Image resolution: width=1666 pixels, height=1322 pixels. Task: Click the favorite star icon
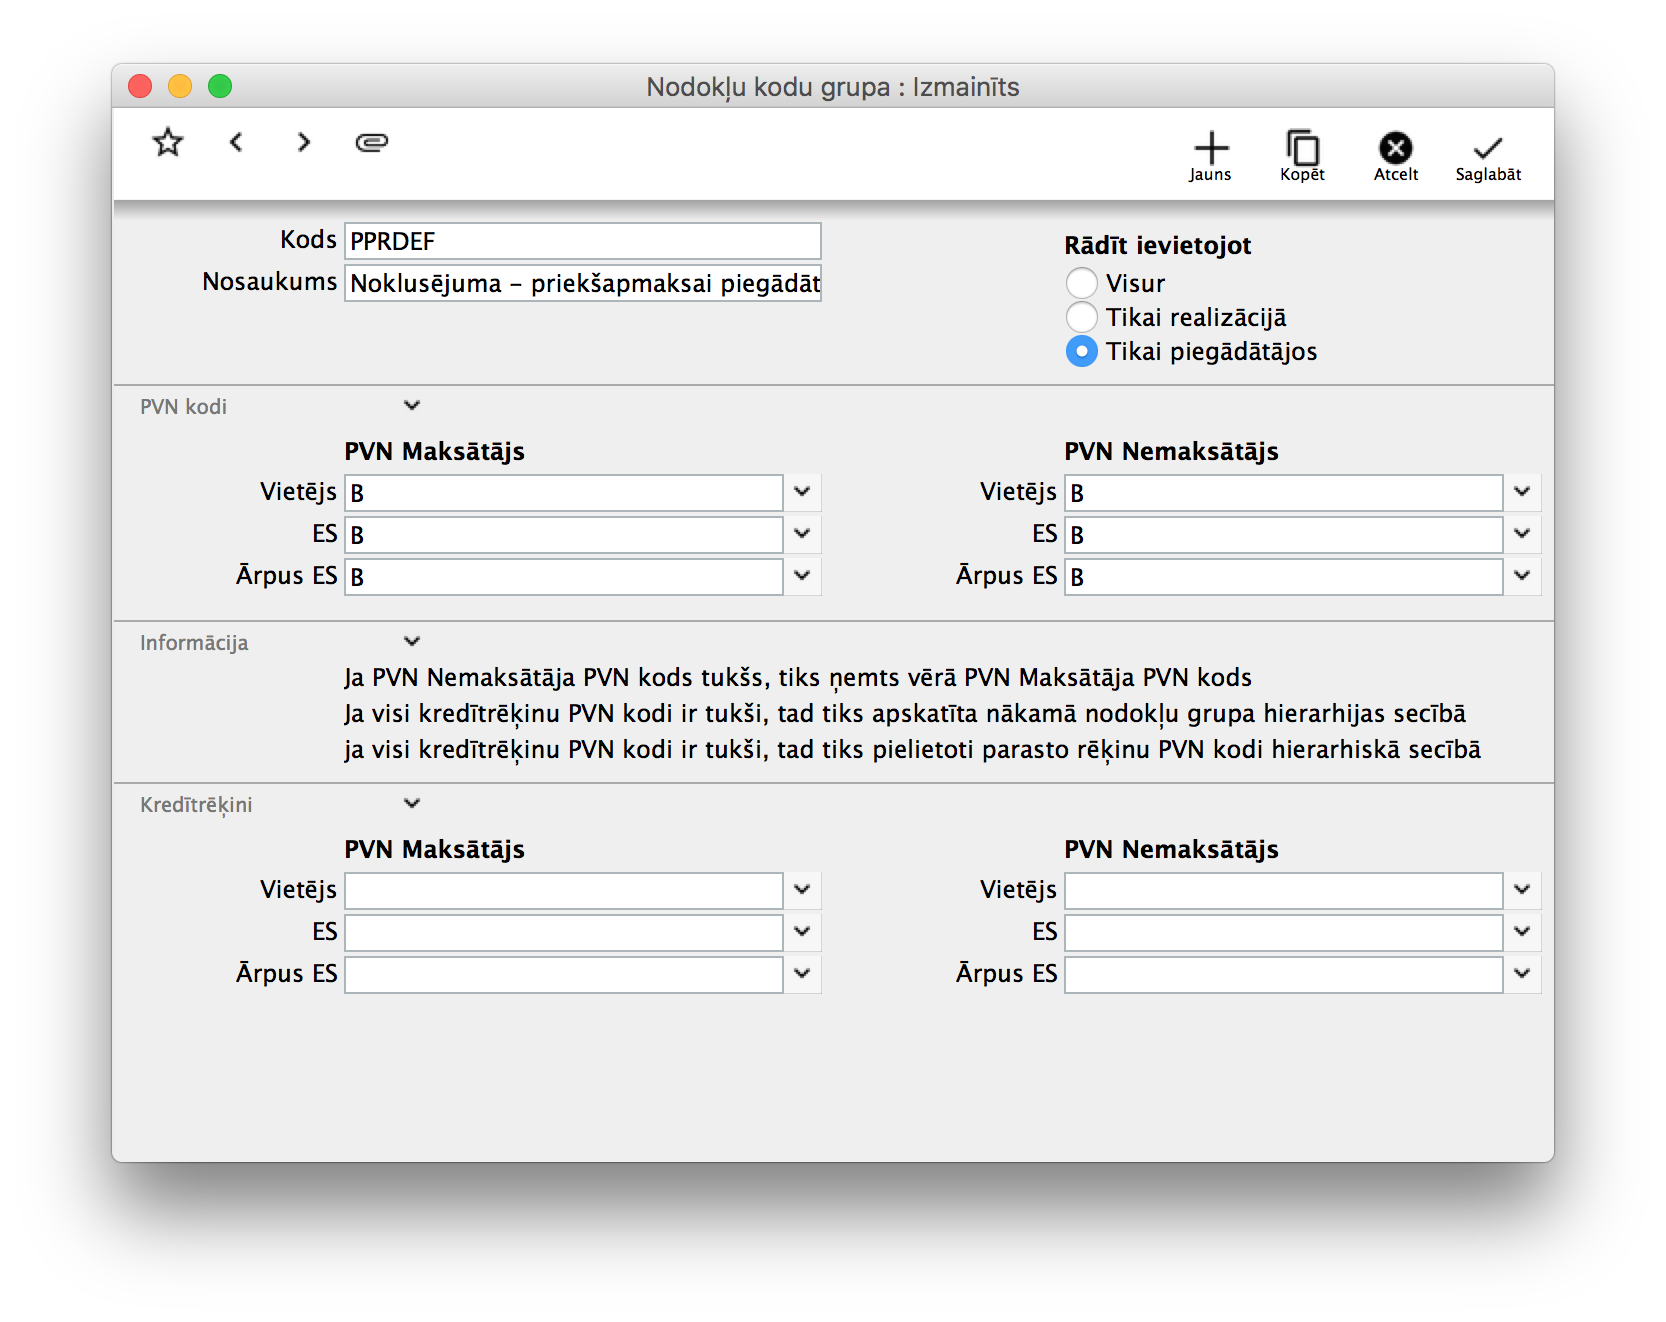(168, 142)
